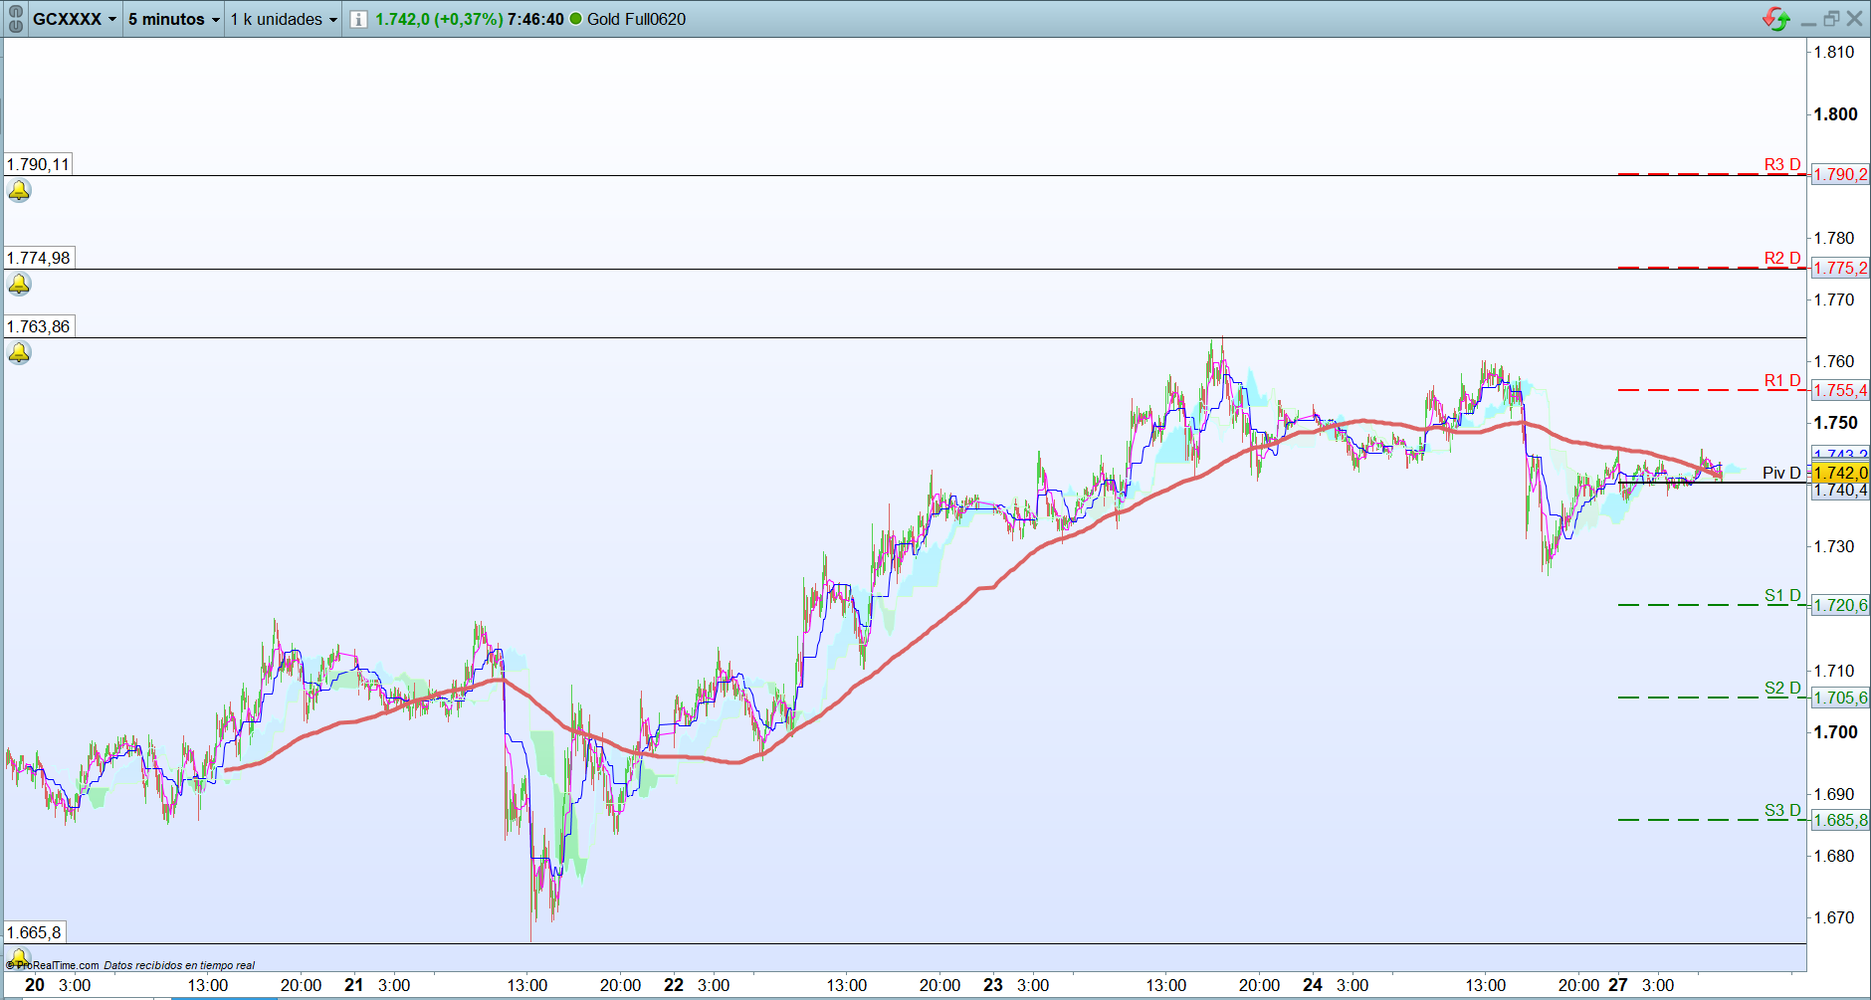The width and height of the screenshot is (1871, 1000).
Task: Open the GCXXXX symbol dropdown
Action: [x=75, y=19]
